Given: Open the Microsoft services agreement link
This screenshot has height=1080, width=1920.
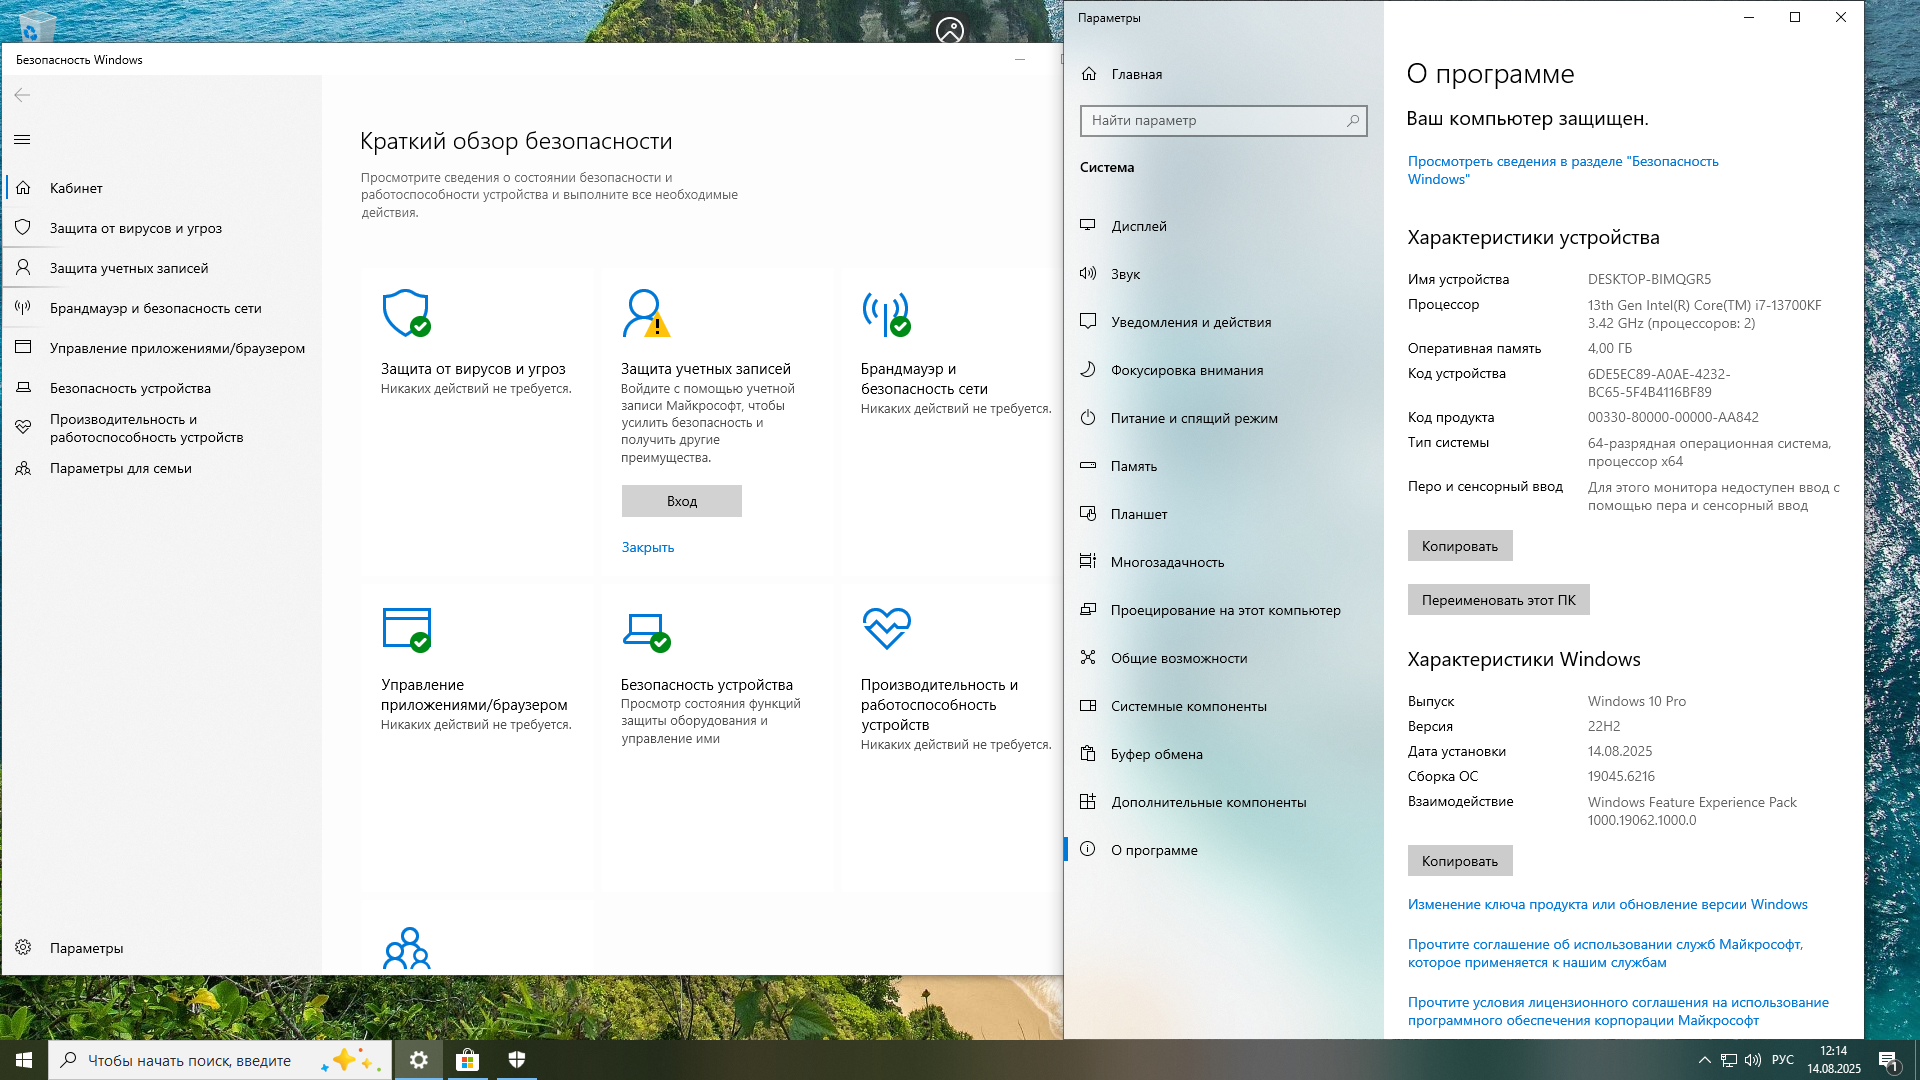Looking at the screenshot, I should 1605,953.
